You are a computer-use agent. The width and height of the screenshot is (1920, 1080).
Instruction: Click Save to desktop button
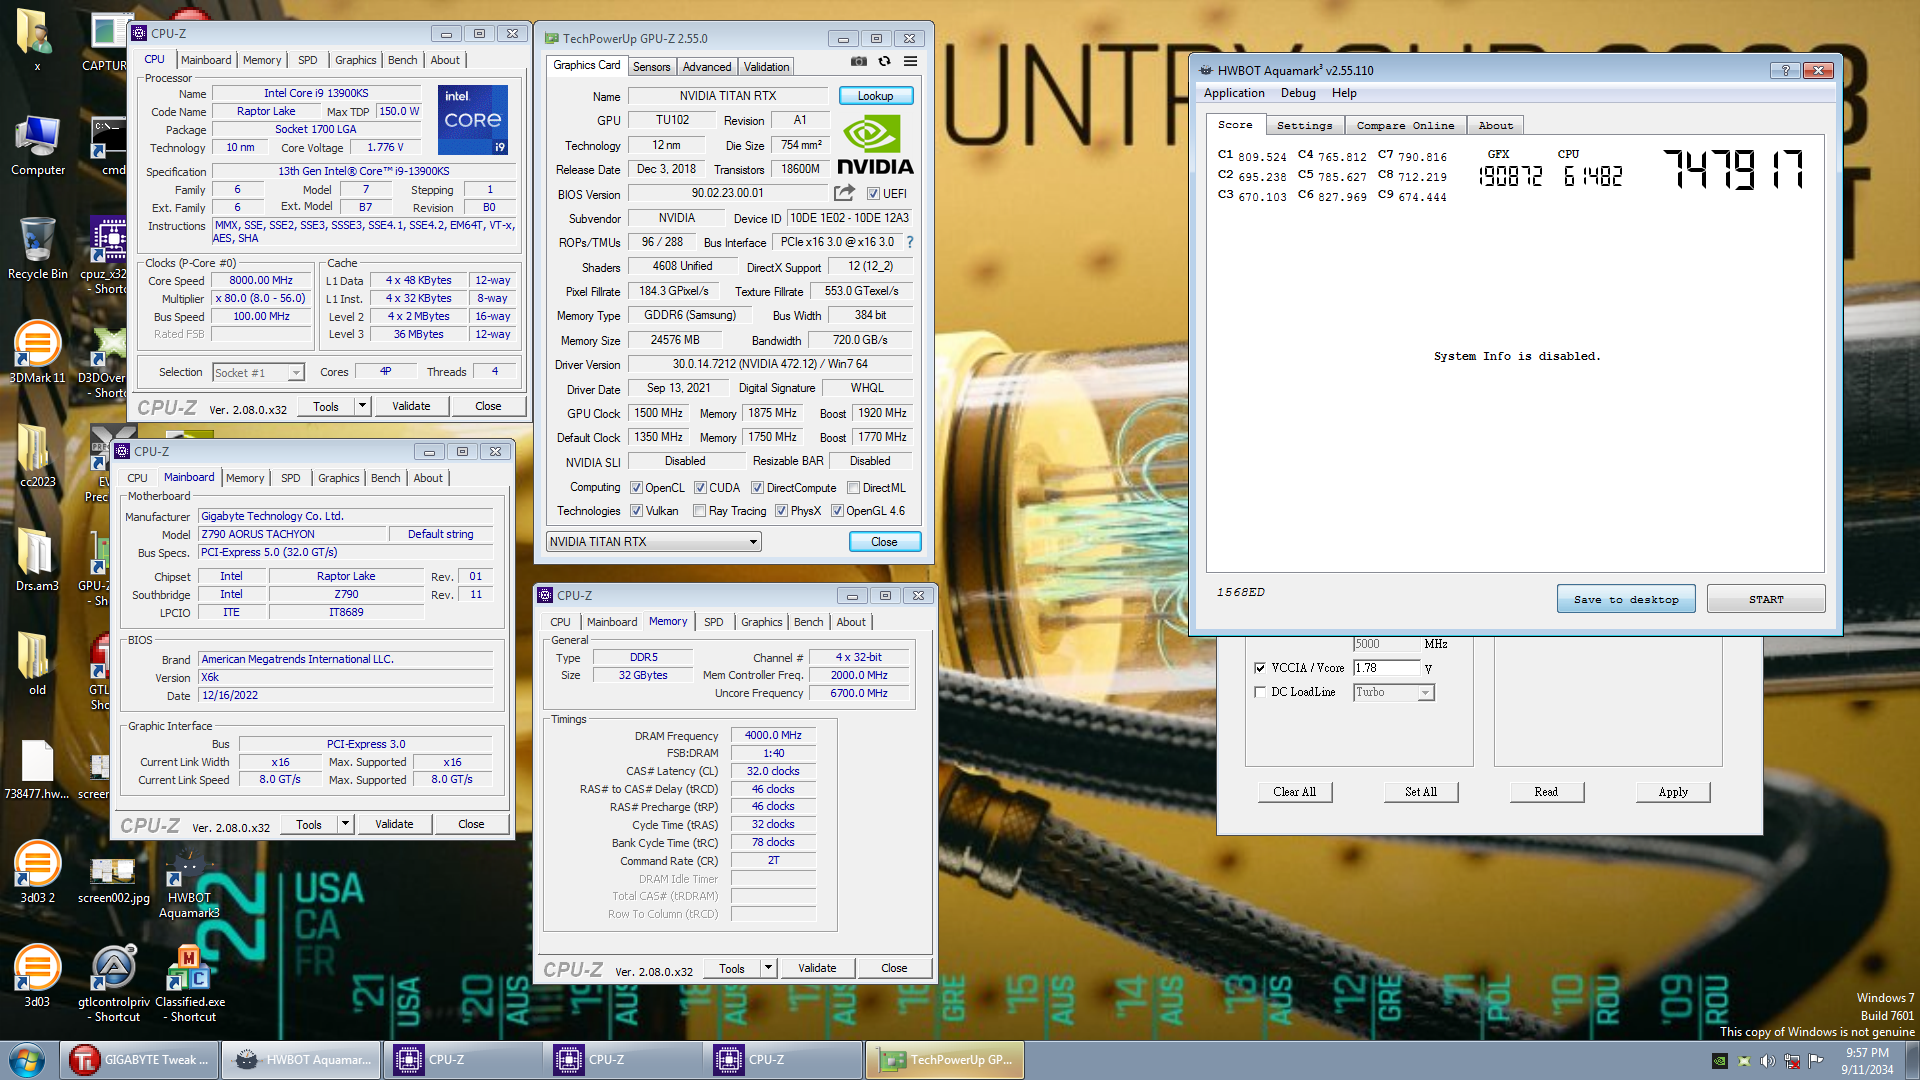1626,599
